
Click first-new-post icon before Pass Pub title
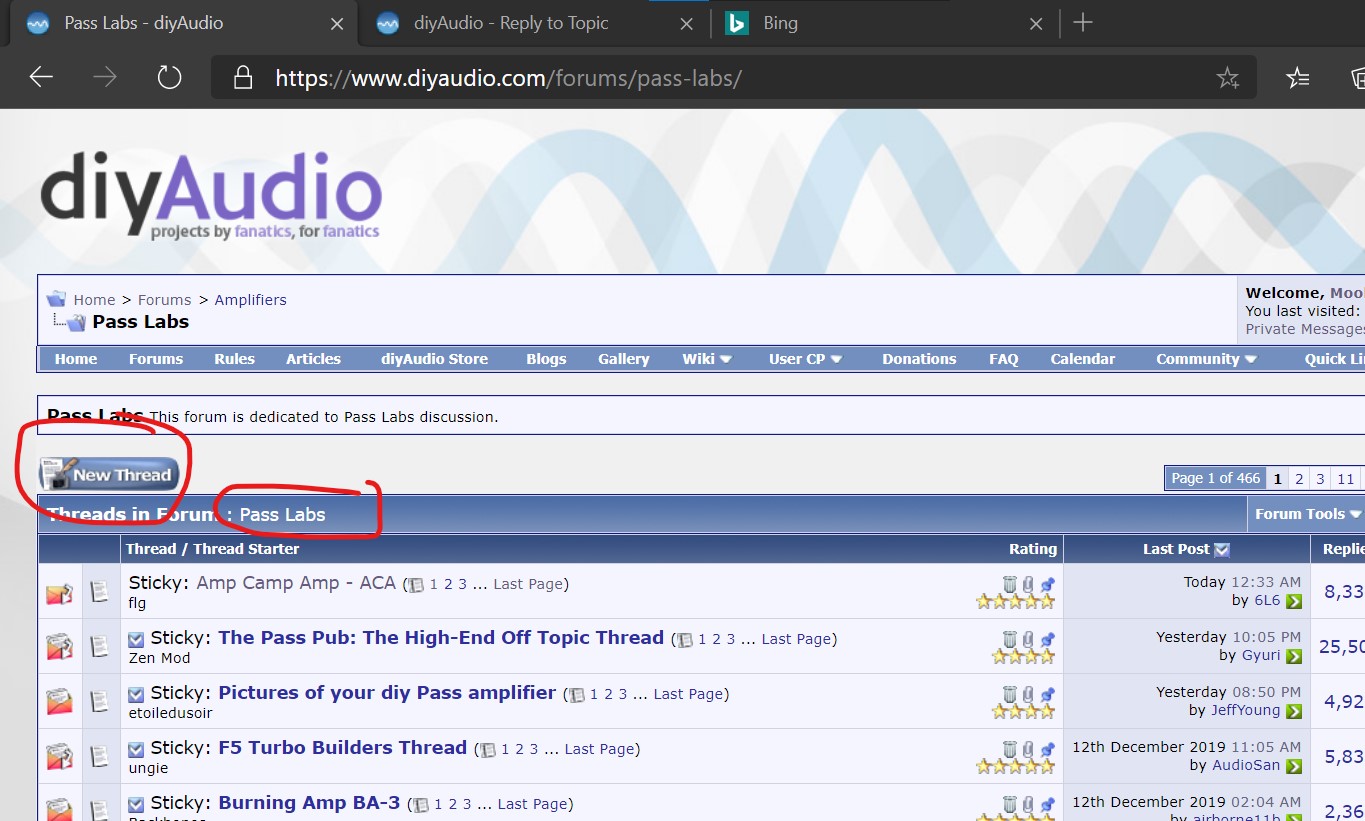pos(137,639)
